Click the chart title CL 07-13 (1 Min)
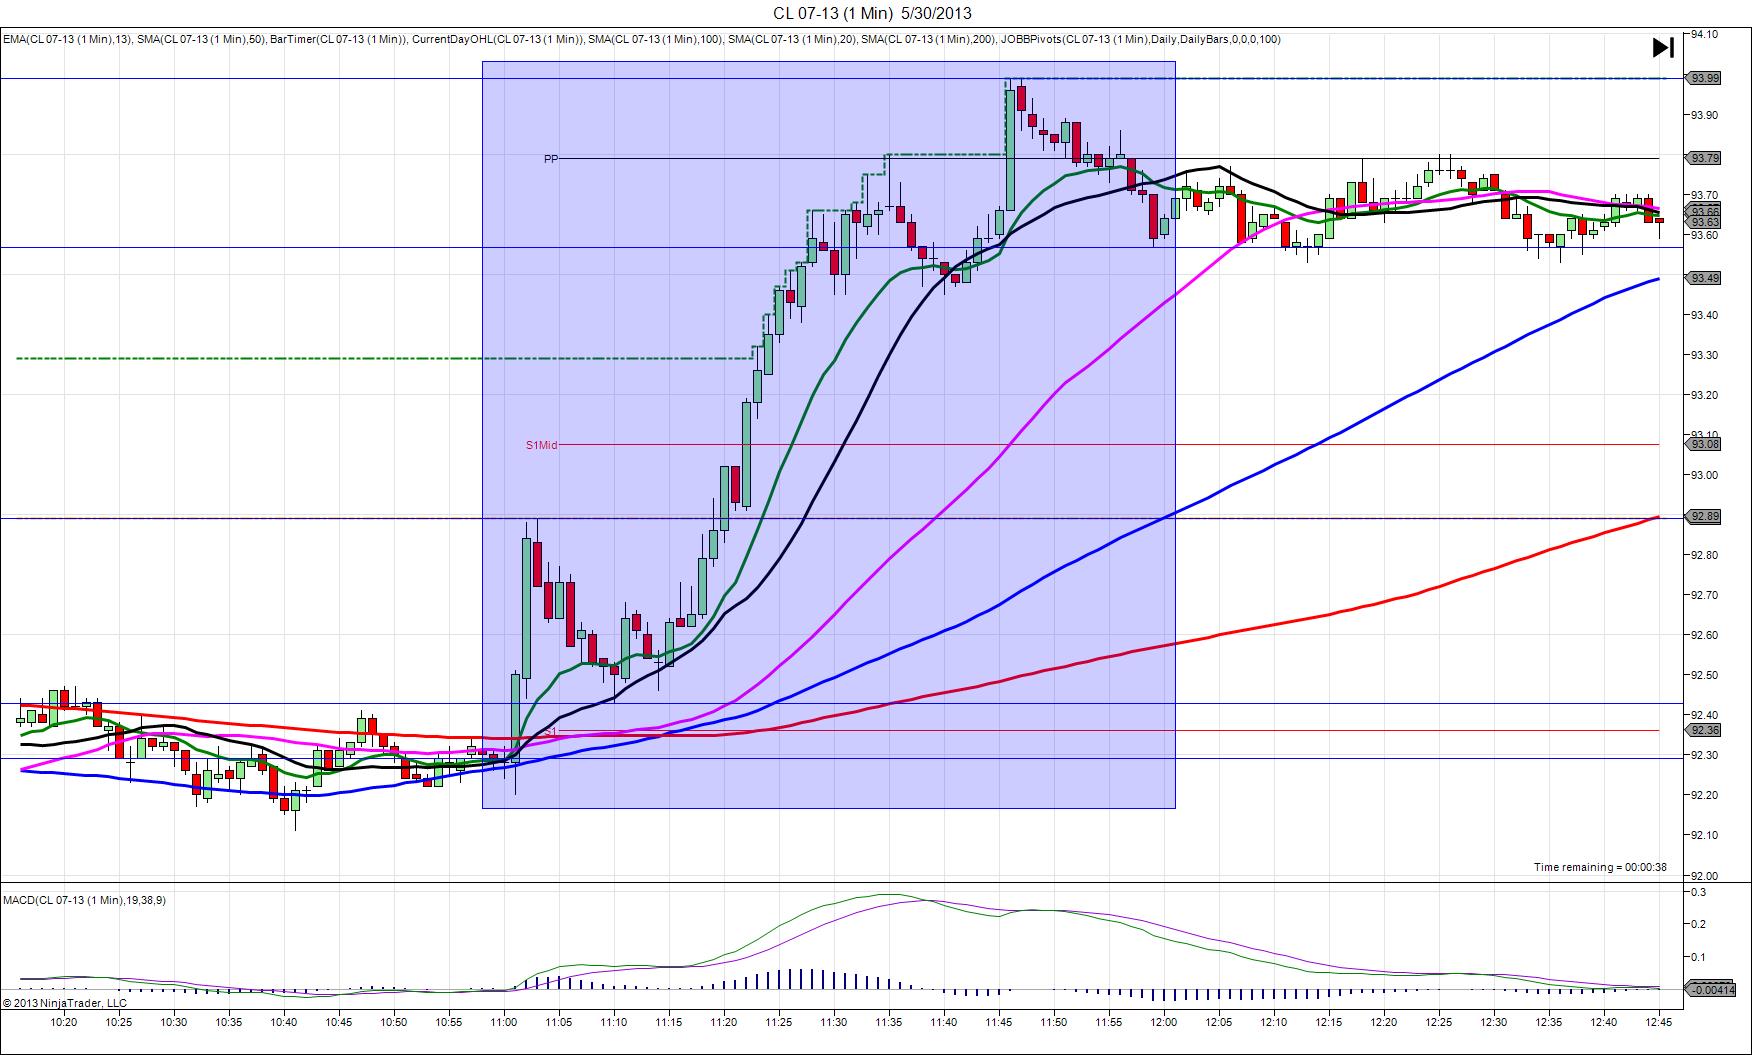1752x1055 pixels. [832, 13]
